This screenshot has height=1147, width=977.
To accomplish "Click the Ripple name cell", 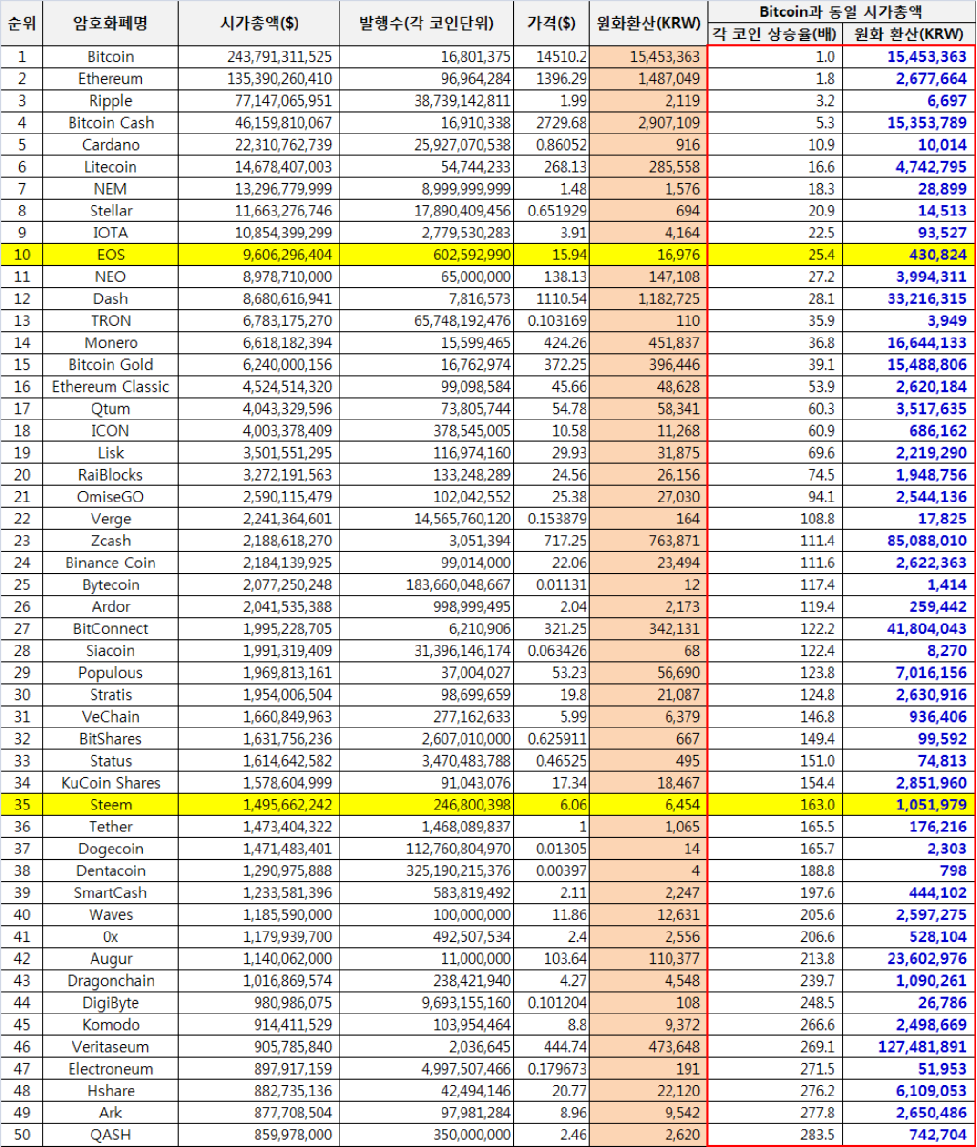I will point(110,101).
